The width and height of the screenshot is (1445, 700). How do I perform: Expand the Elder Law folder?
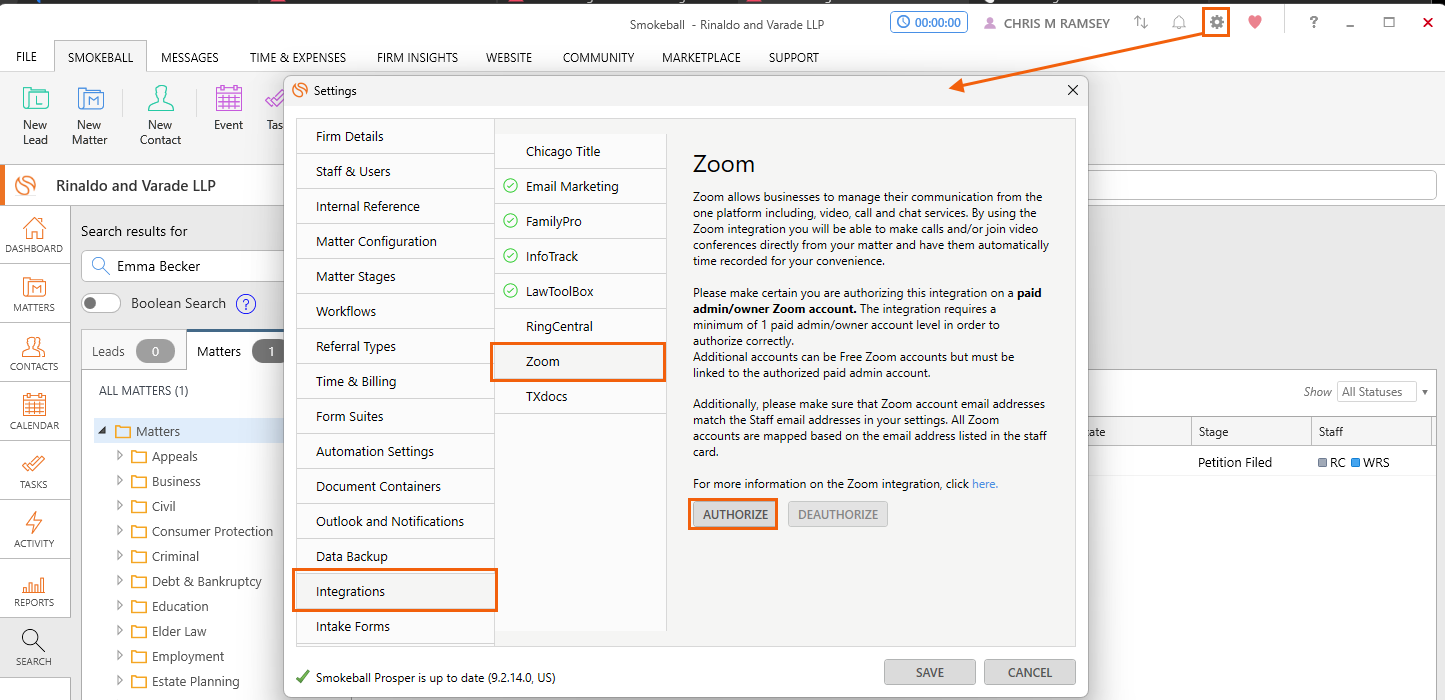pyautogui.click(x=120, y=631)
